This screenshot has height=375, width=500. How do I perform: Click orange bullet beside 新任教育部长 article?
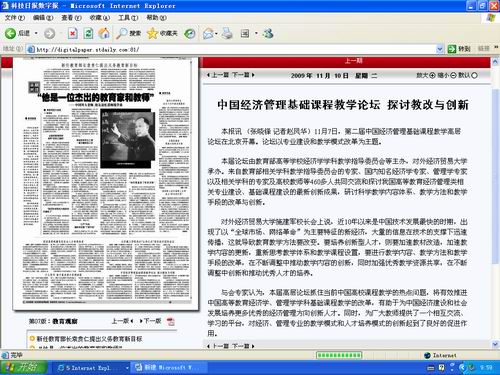tap(32, 339)
